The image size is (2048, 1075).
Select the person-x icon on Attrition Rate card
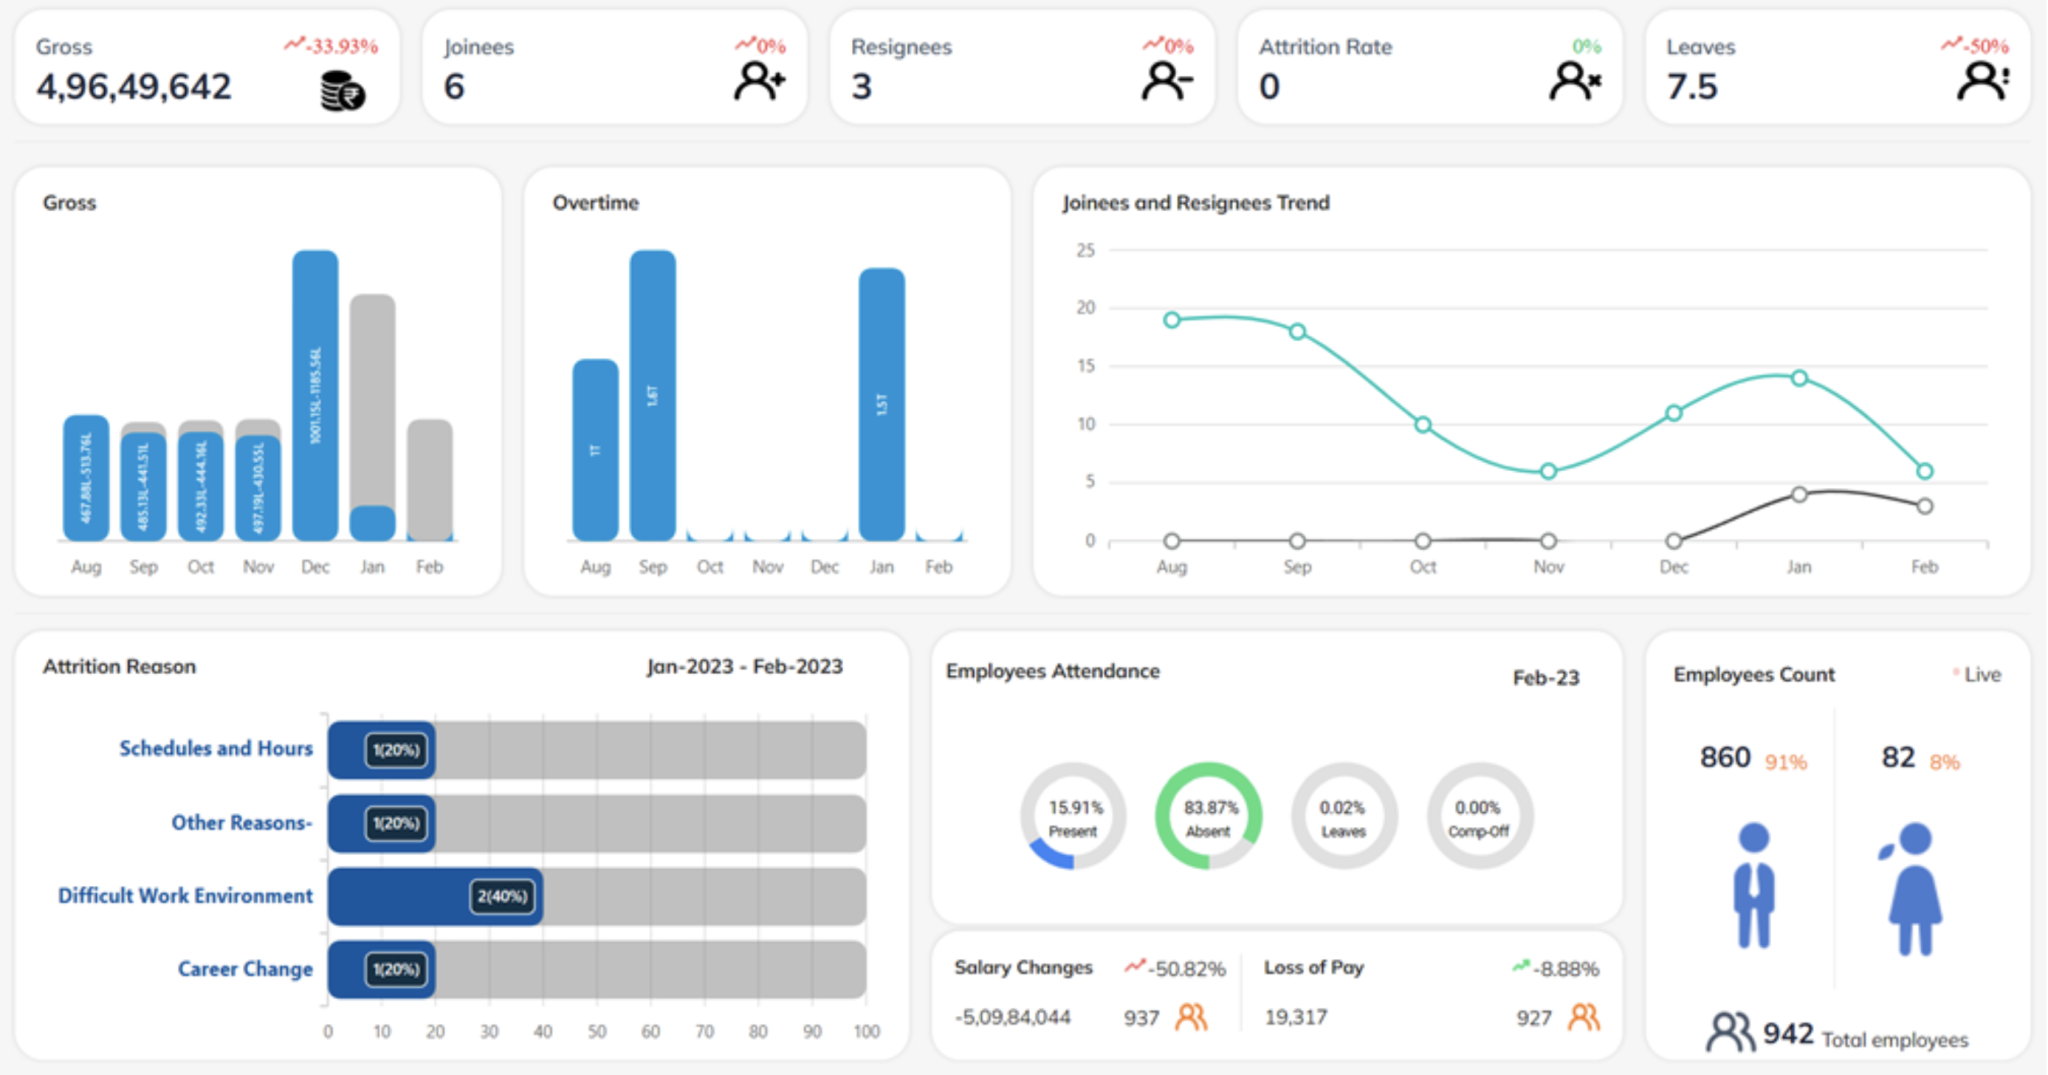1571,82
